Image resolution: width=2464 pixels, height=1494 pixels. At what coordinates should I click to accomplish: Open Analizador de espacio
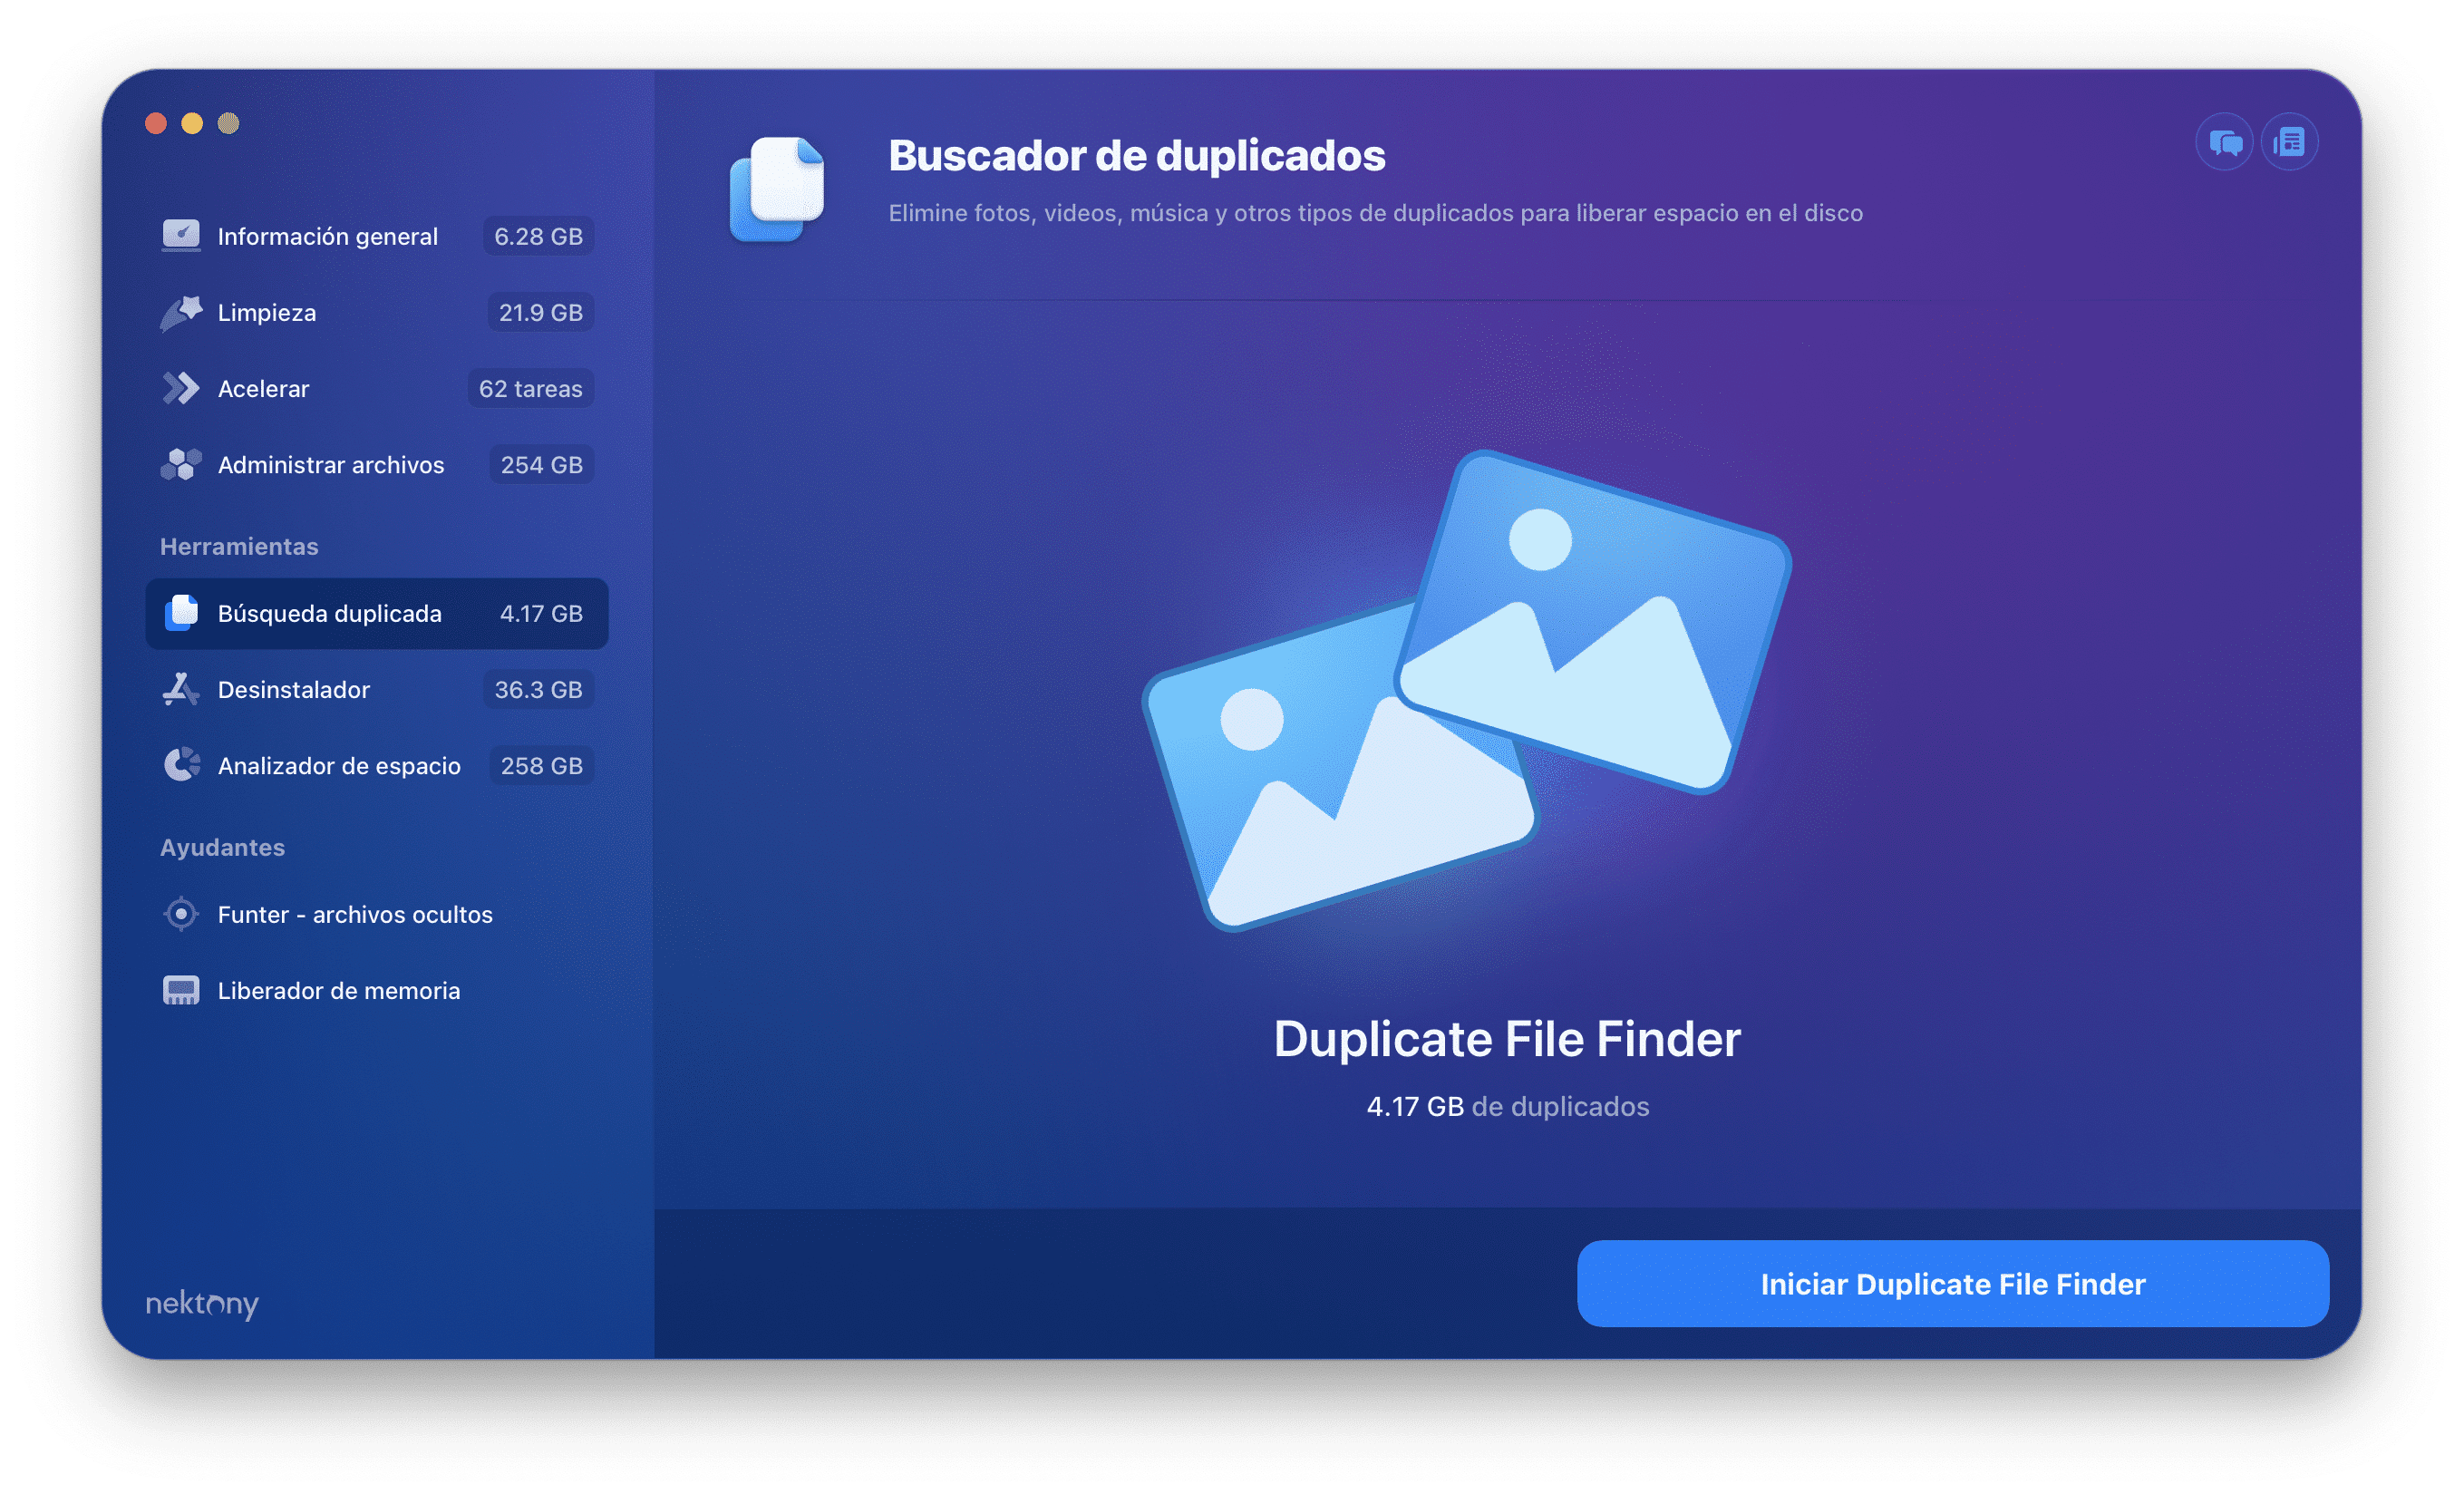(x=376, y=765)
